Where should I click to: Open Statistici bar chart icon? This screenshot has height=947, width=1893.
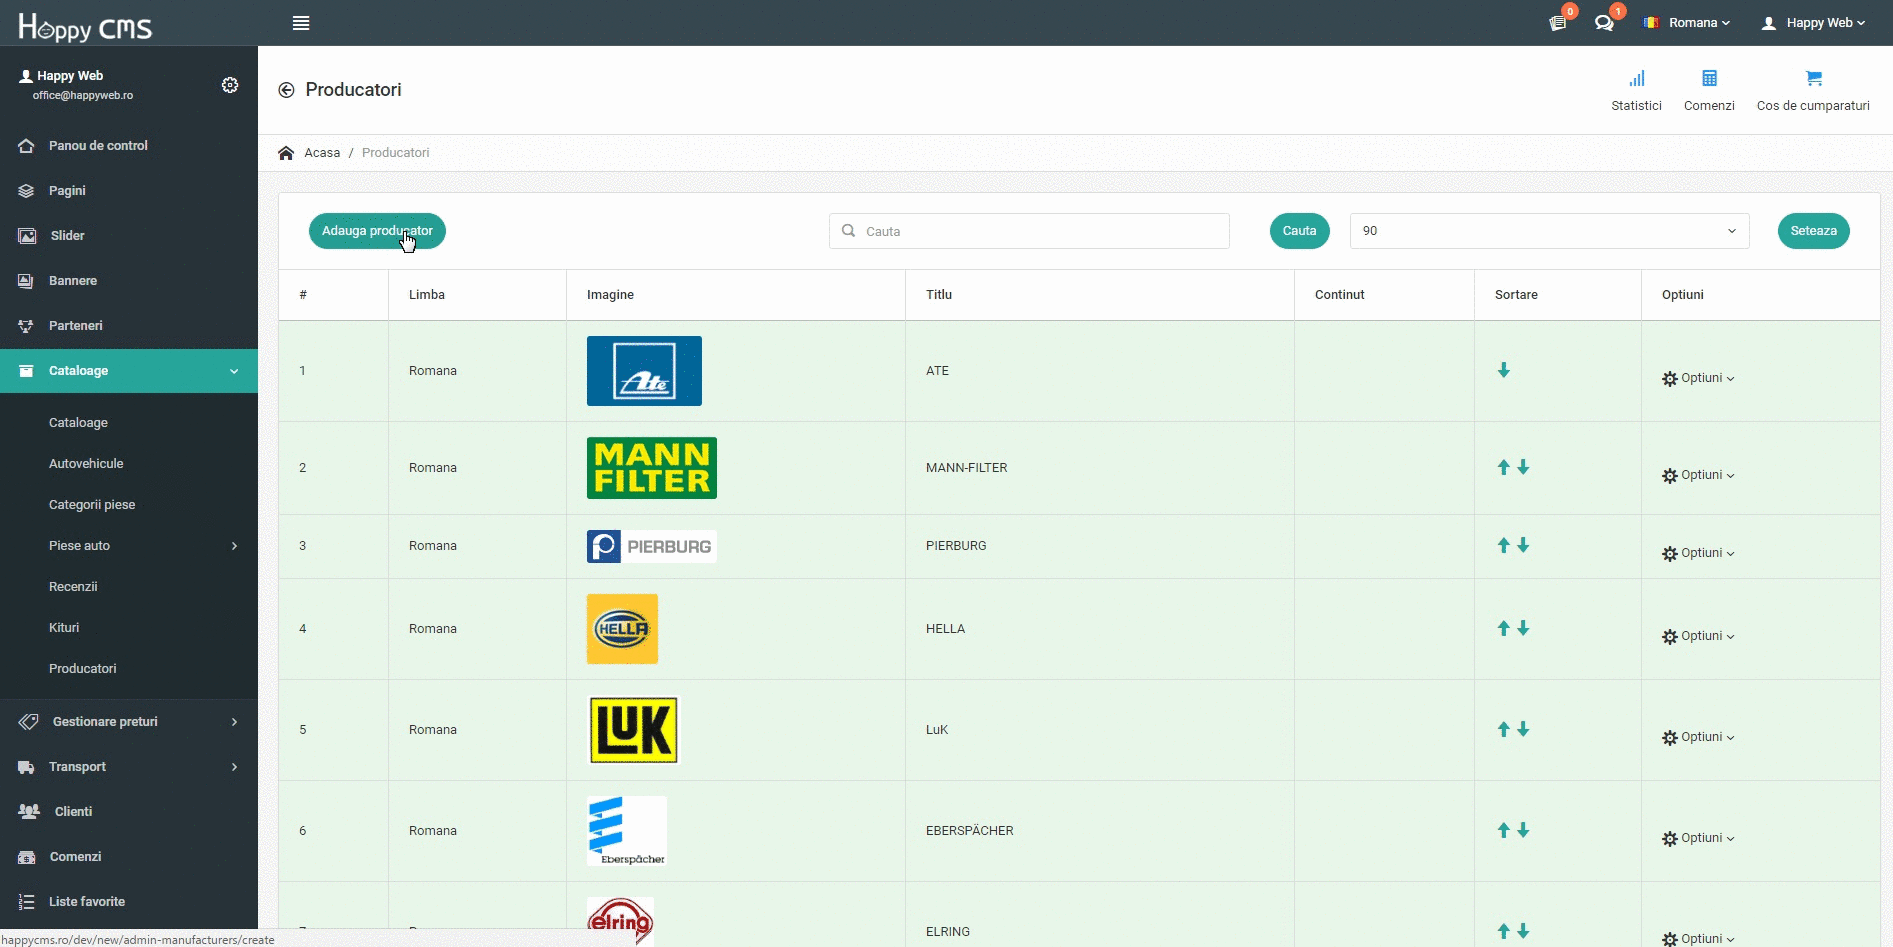tap(1636, 79)
